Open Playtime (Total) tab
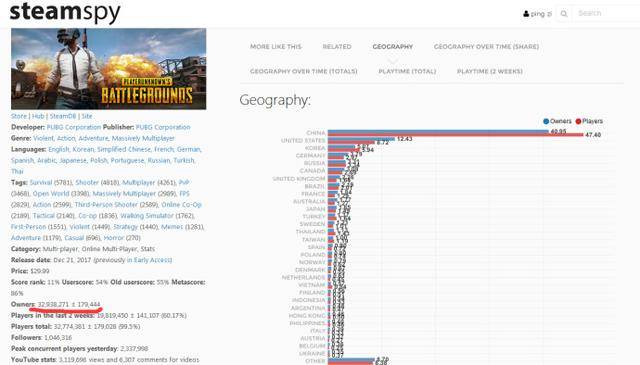640x365 pixels. (407, 71)
